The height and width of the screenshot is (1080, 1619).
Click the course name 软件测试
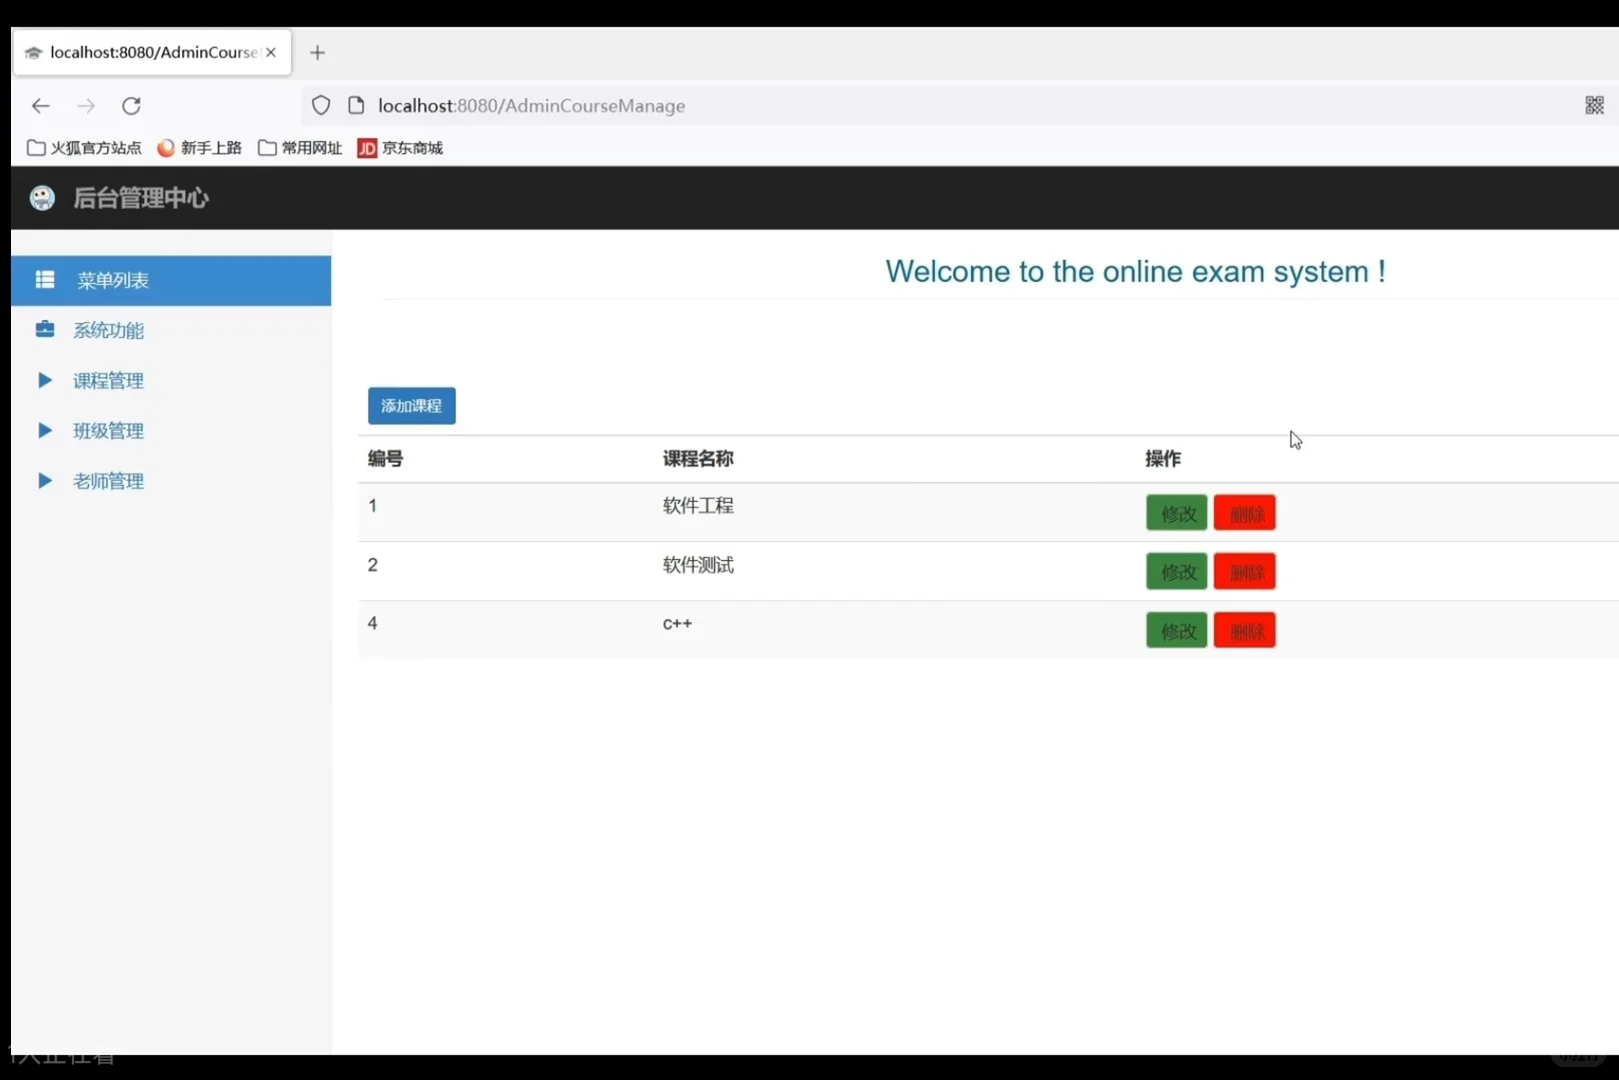click(698, 565)
